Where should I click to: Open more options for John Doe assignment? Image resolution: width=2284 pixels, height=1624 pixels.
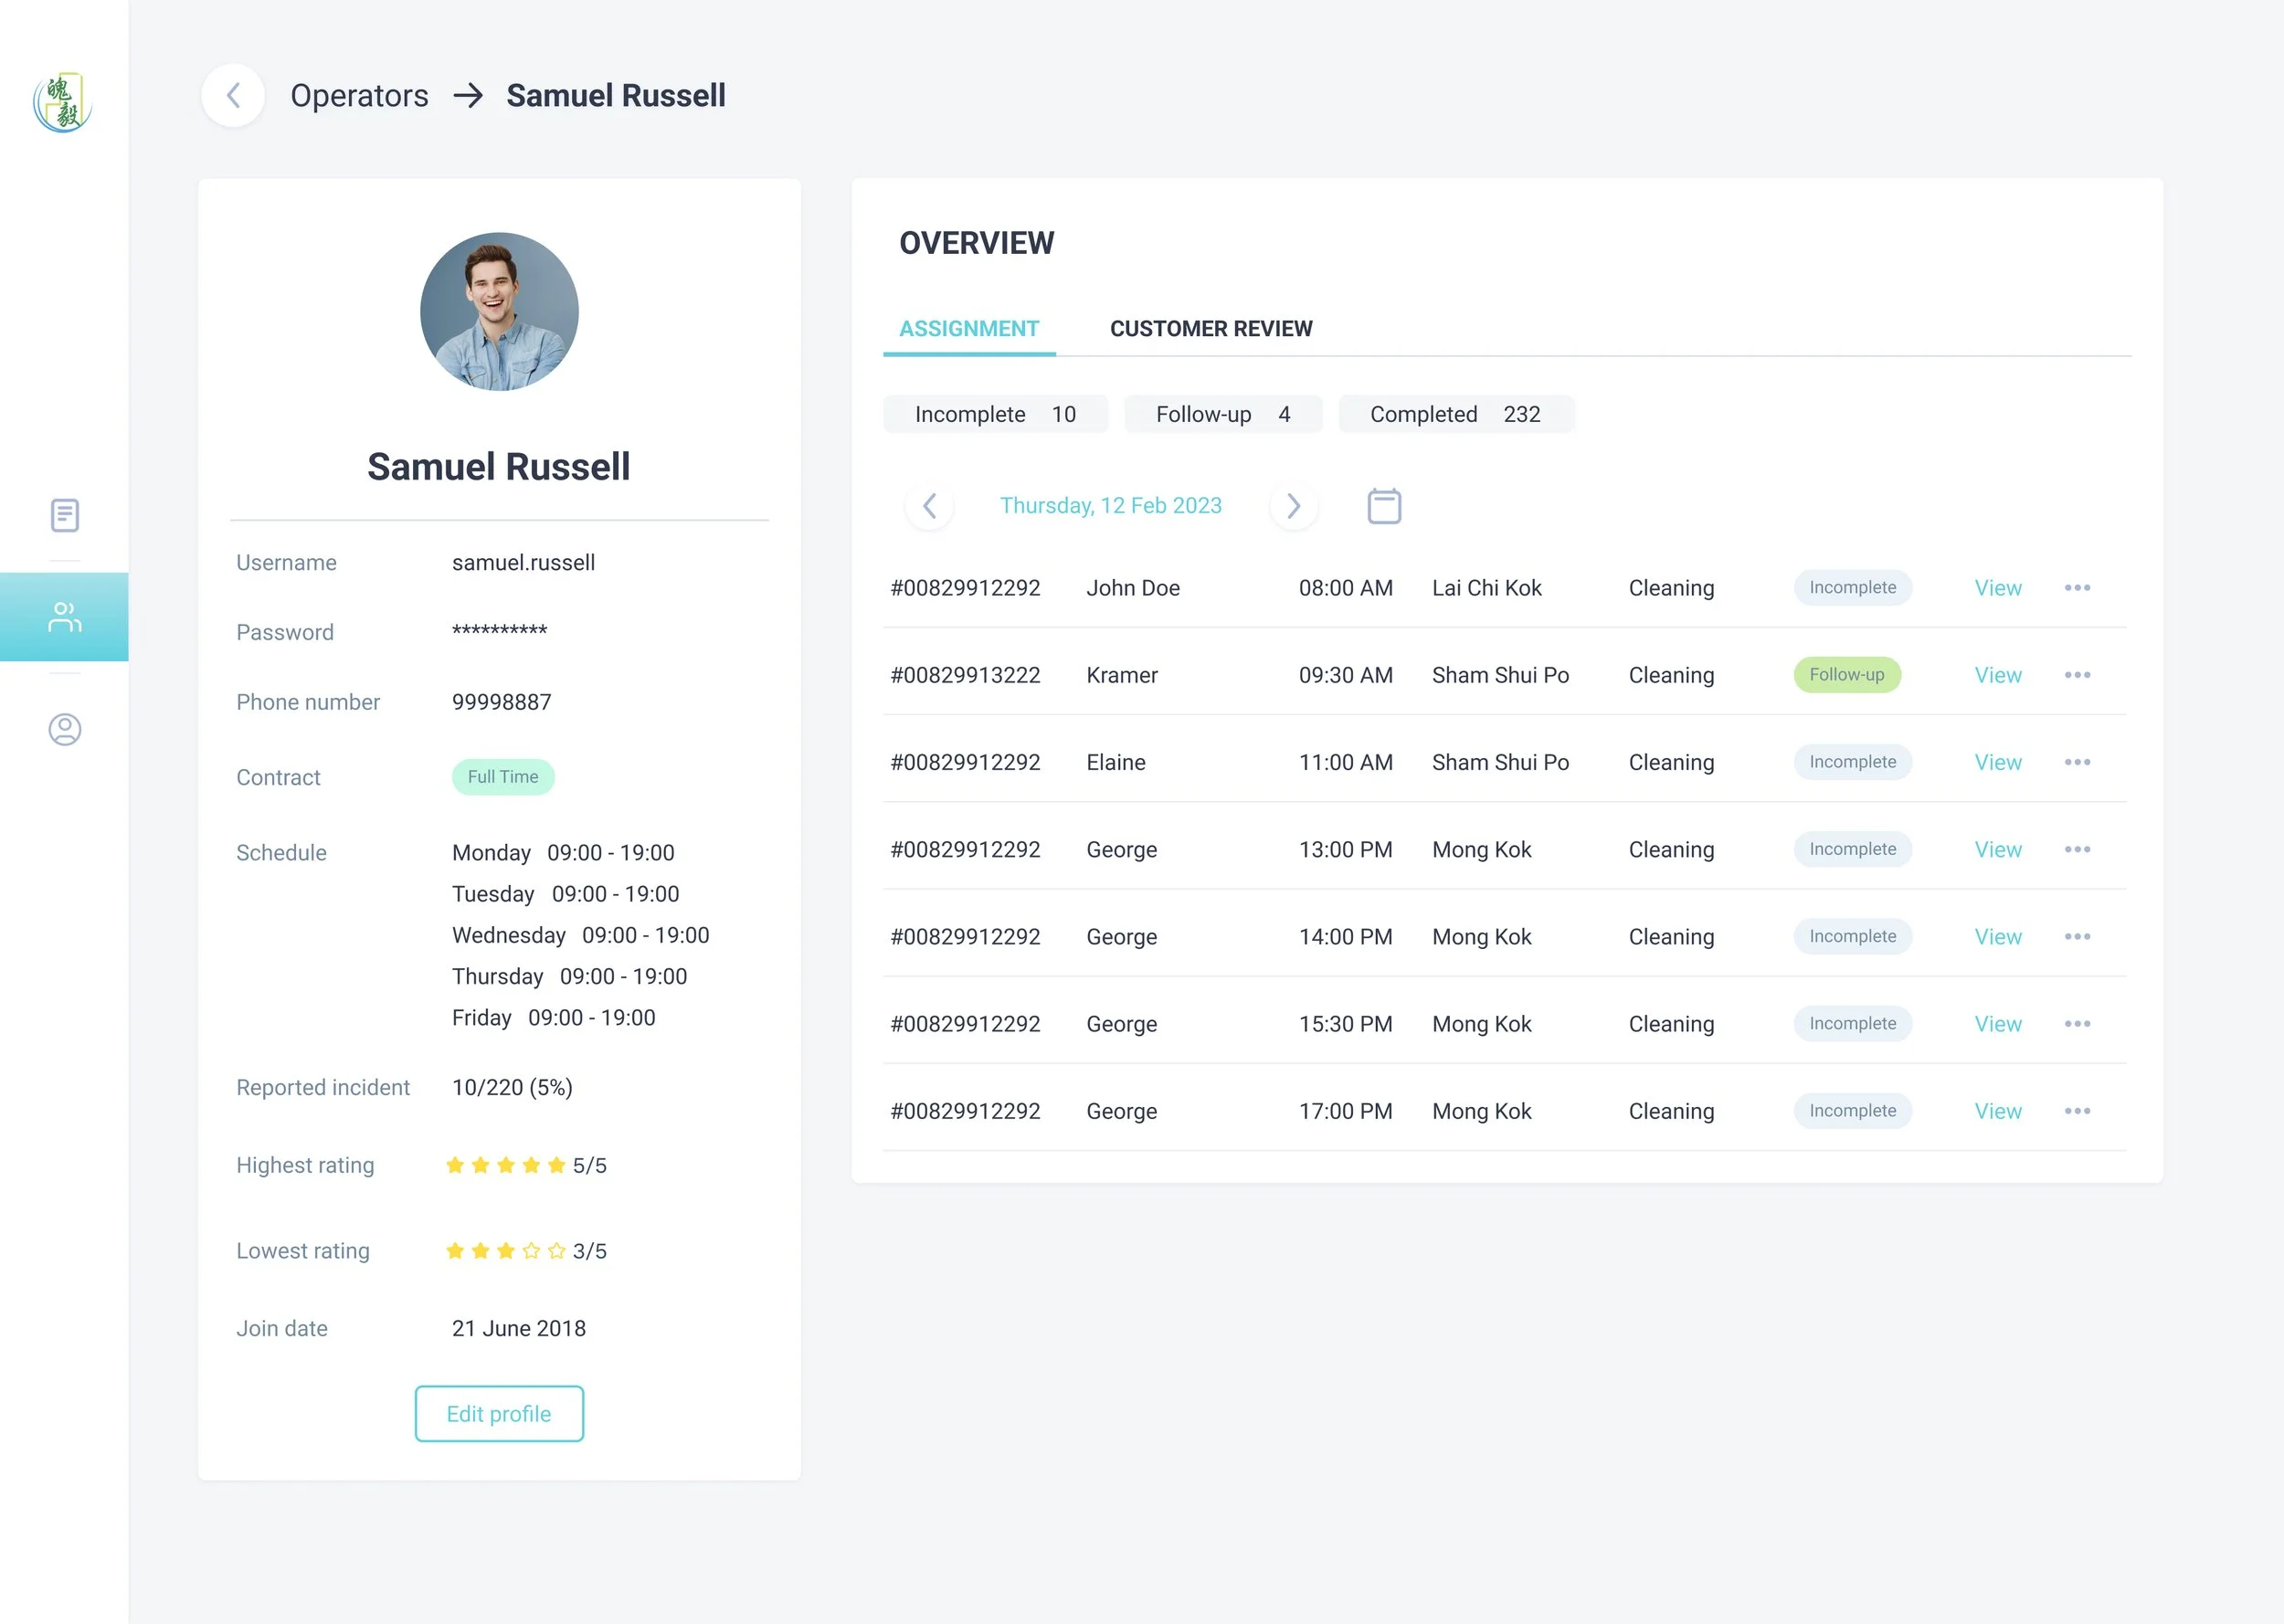click(2077, 588)
